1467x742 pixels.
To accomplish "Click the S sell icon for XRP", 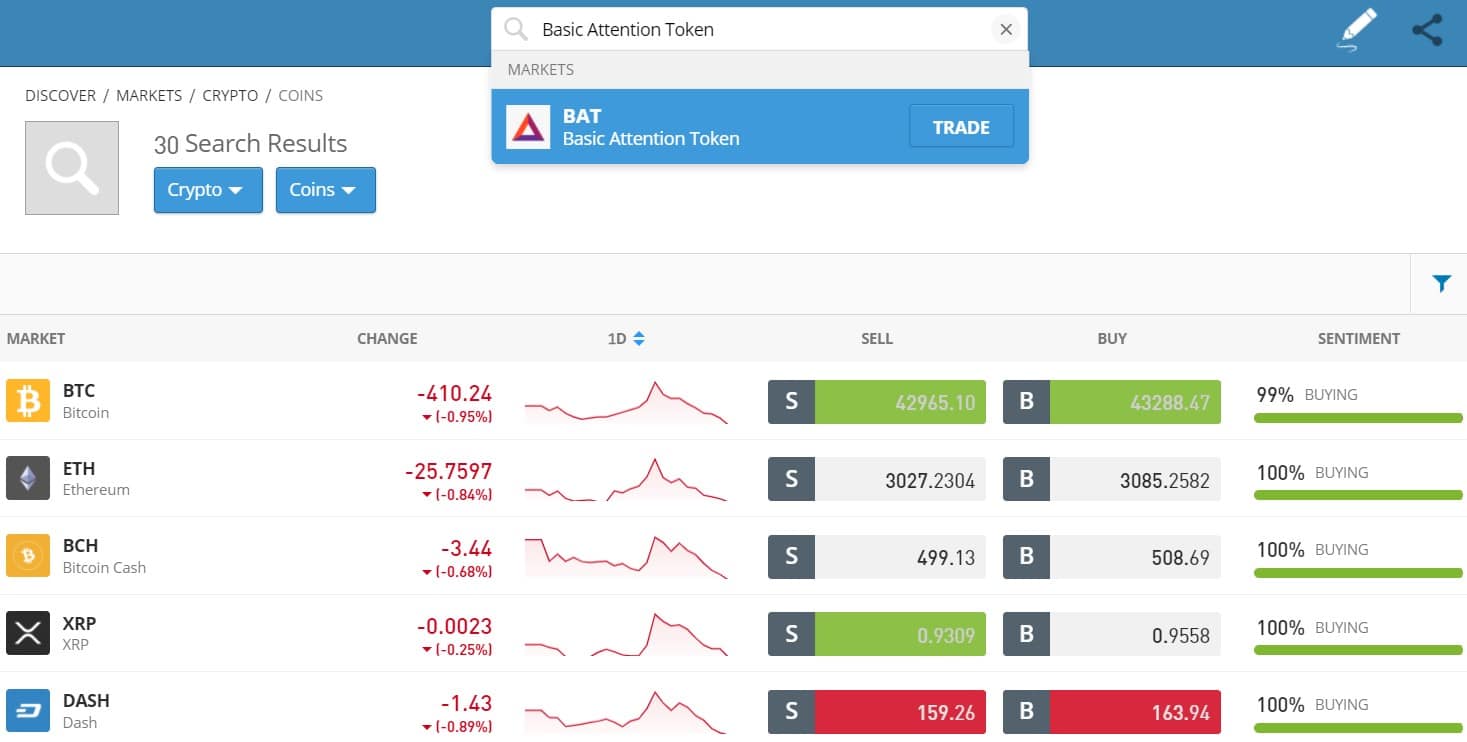I will point(792,634).
